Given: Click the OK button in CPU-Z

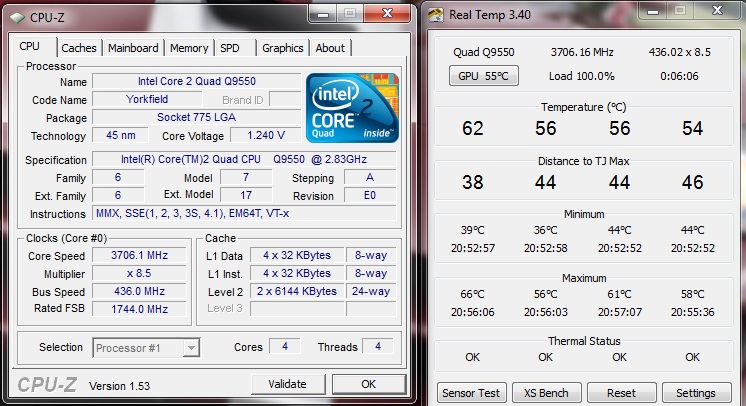Looking at the screenshot, I should tap(369, 384).
